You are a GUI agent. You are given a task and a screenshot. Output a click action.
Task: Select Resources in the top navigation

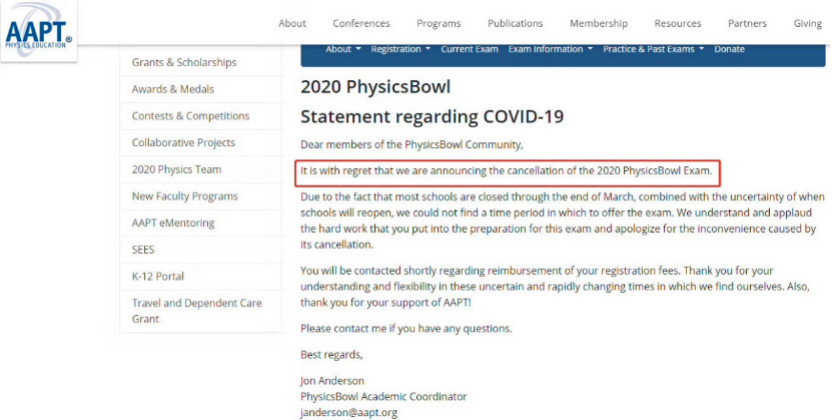678,23
